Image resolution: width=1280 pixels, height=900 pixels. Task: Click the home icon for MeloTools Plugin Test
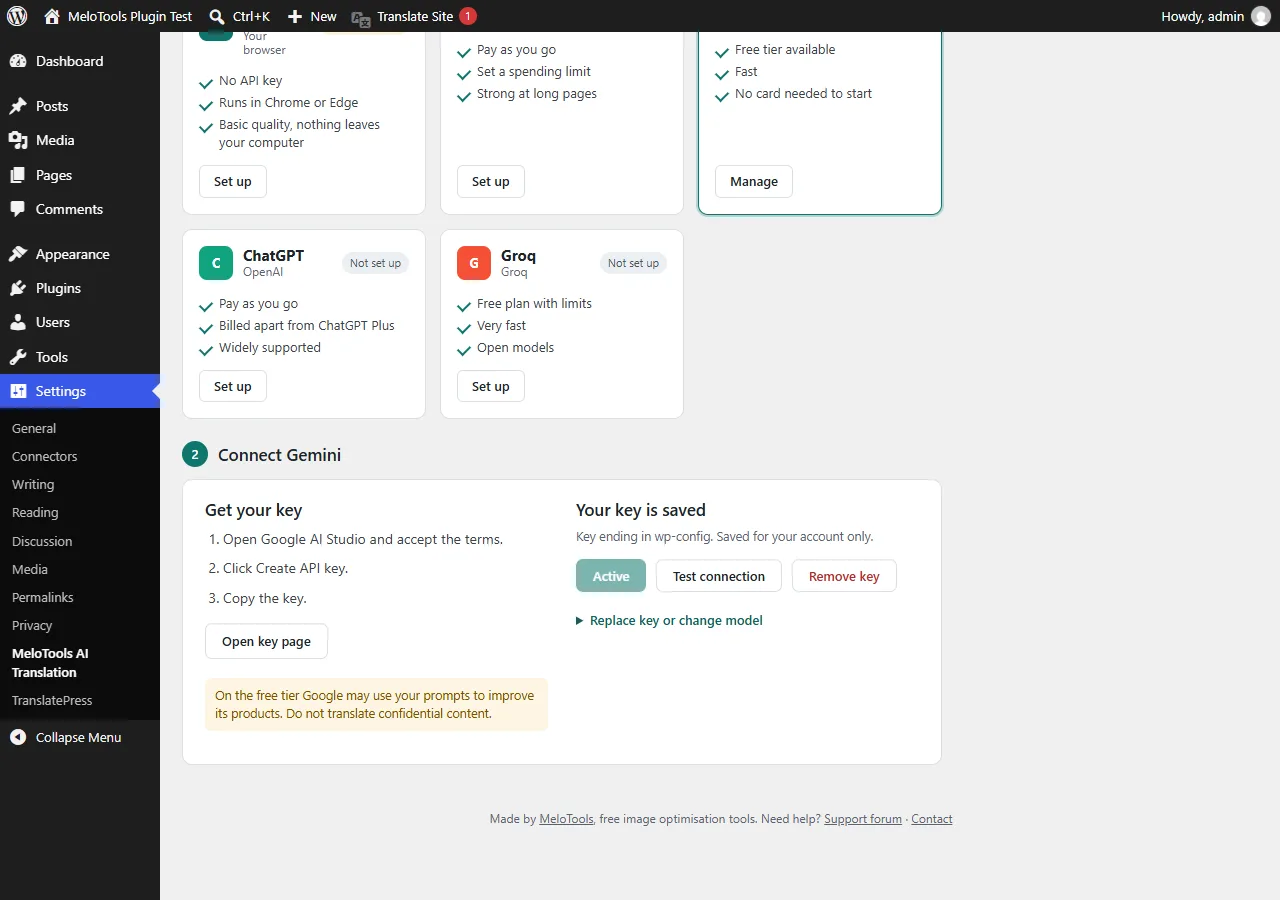click(52, 16)
